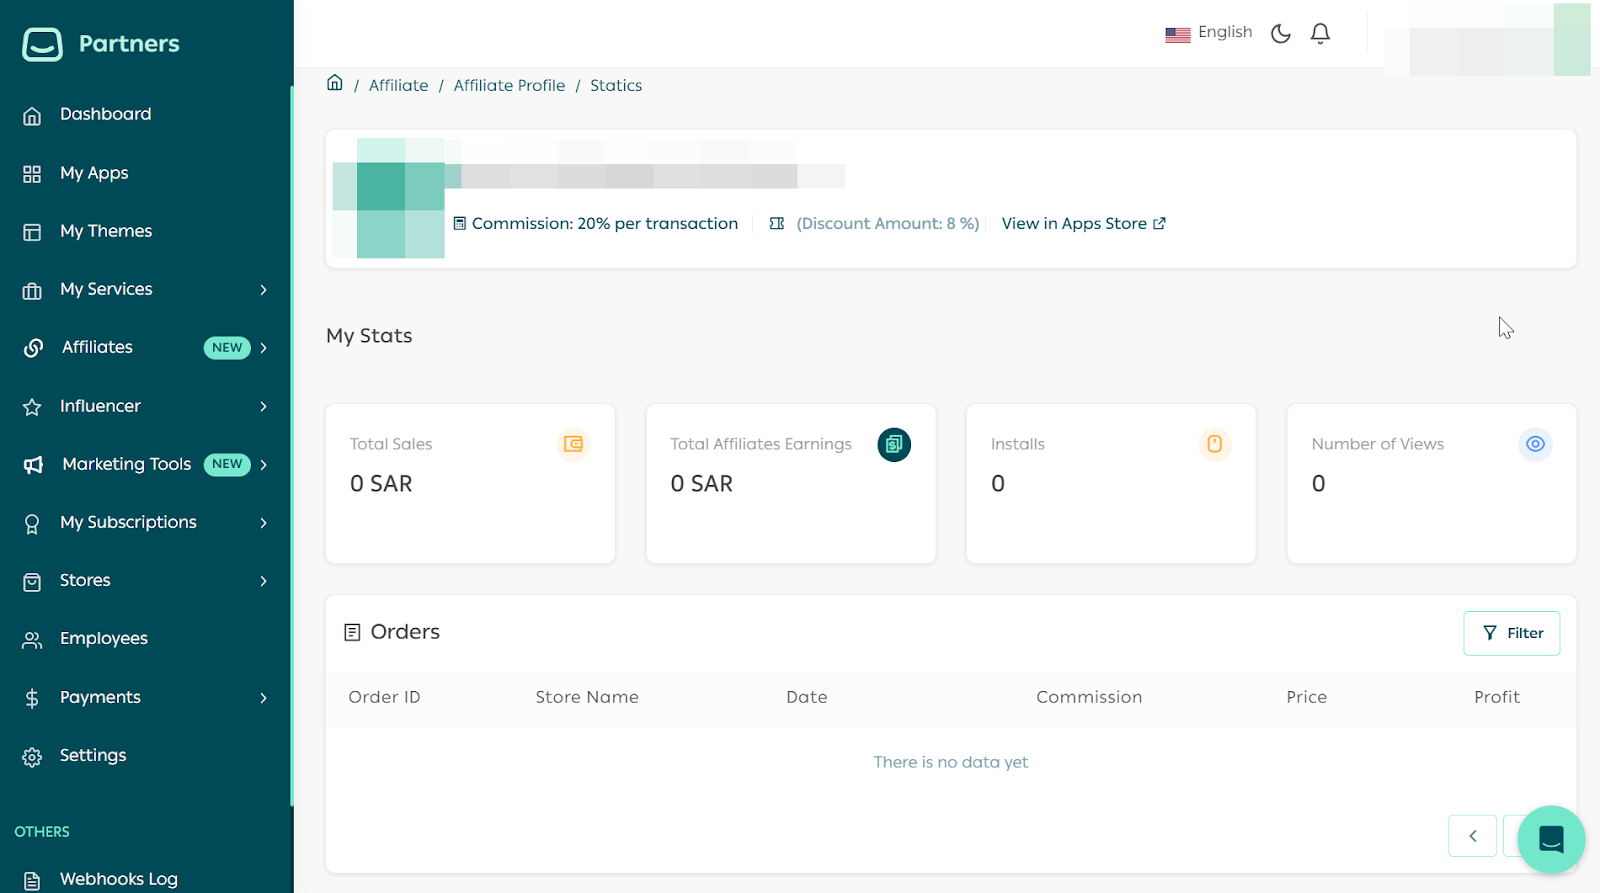Toggle dark mode with moon icon
The image size is (1600, 893).
1280,34
